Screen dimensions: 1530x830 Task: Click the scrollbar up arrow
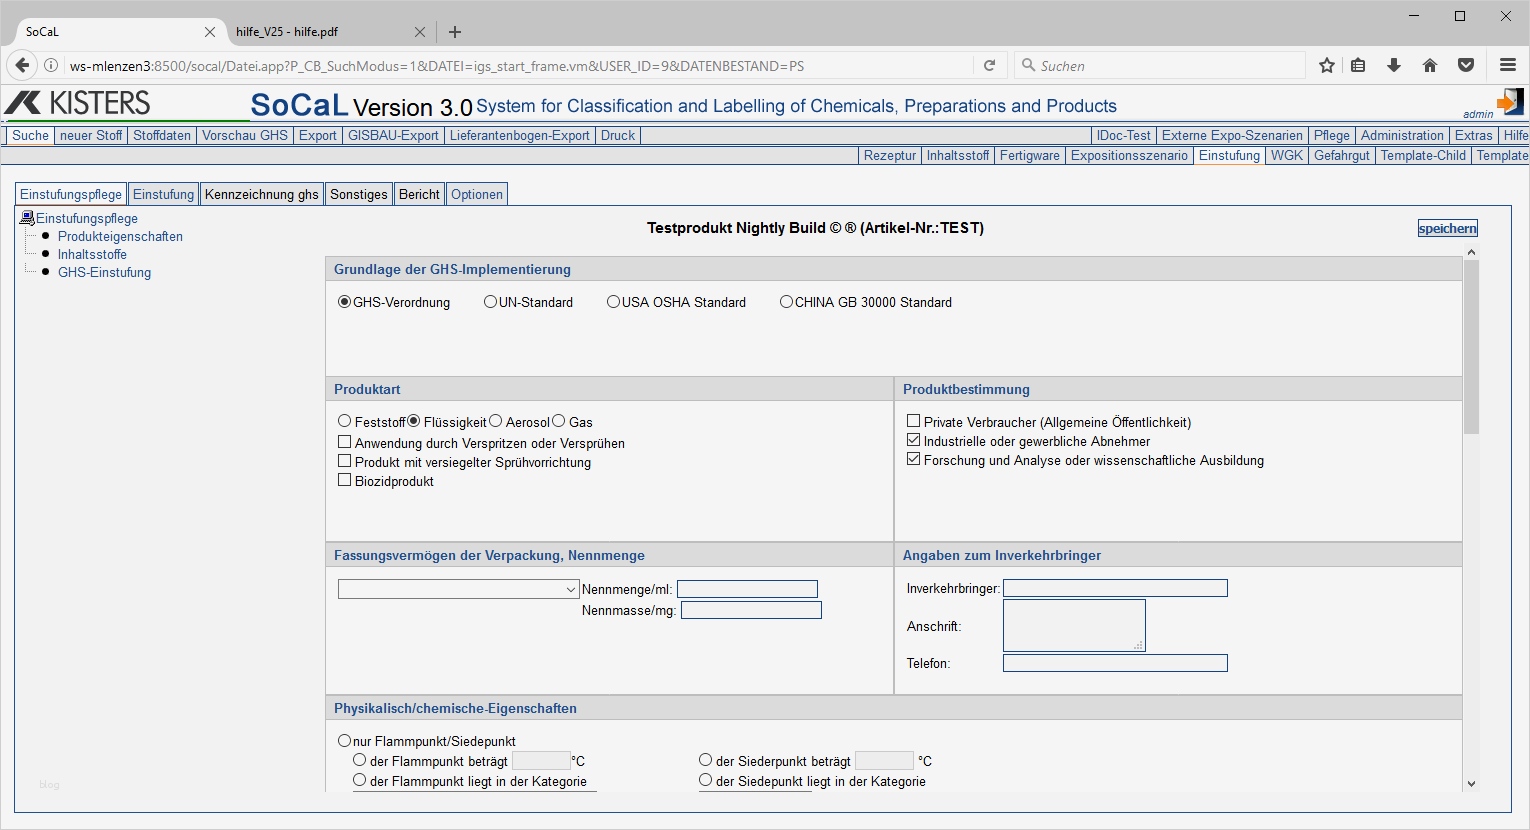(x=1471, y=251)
